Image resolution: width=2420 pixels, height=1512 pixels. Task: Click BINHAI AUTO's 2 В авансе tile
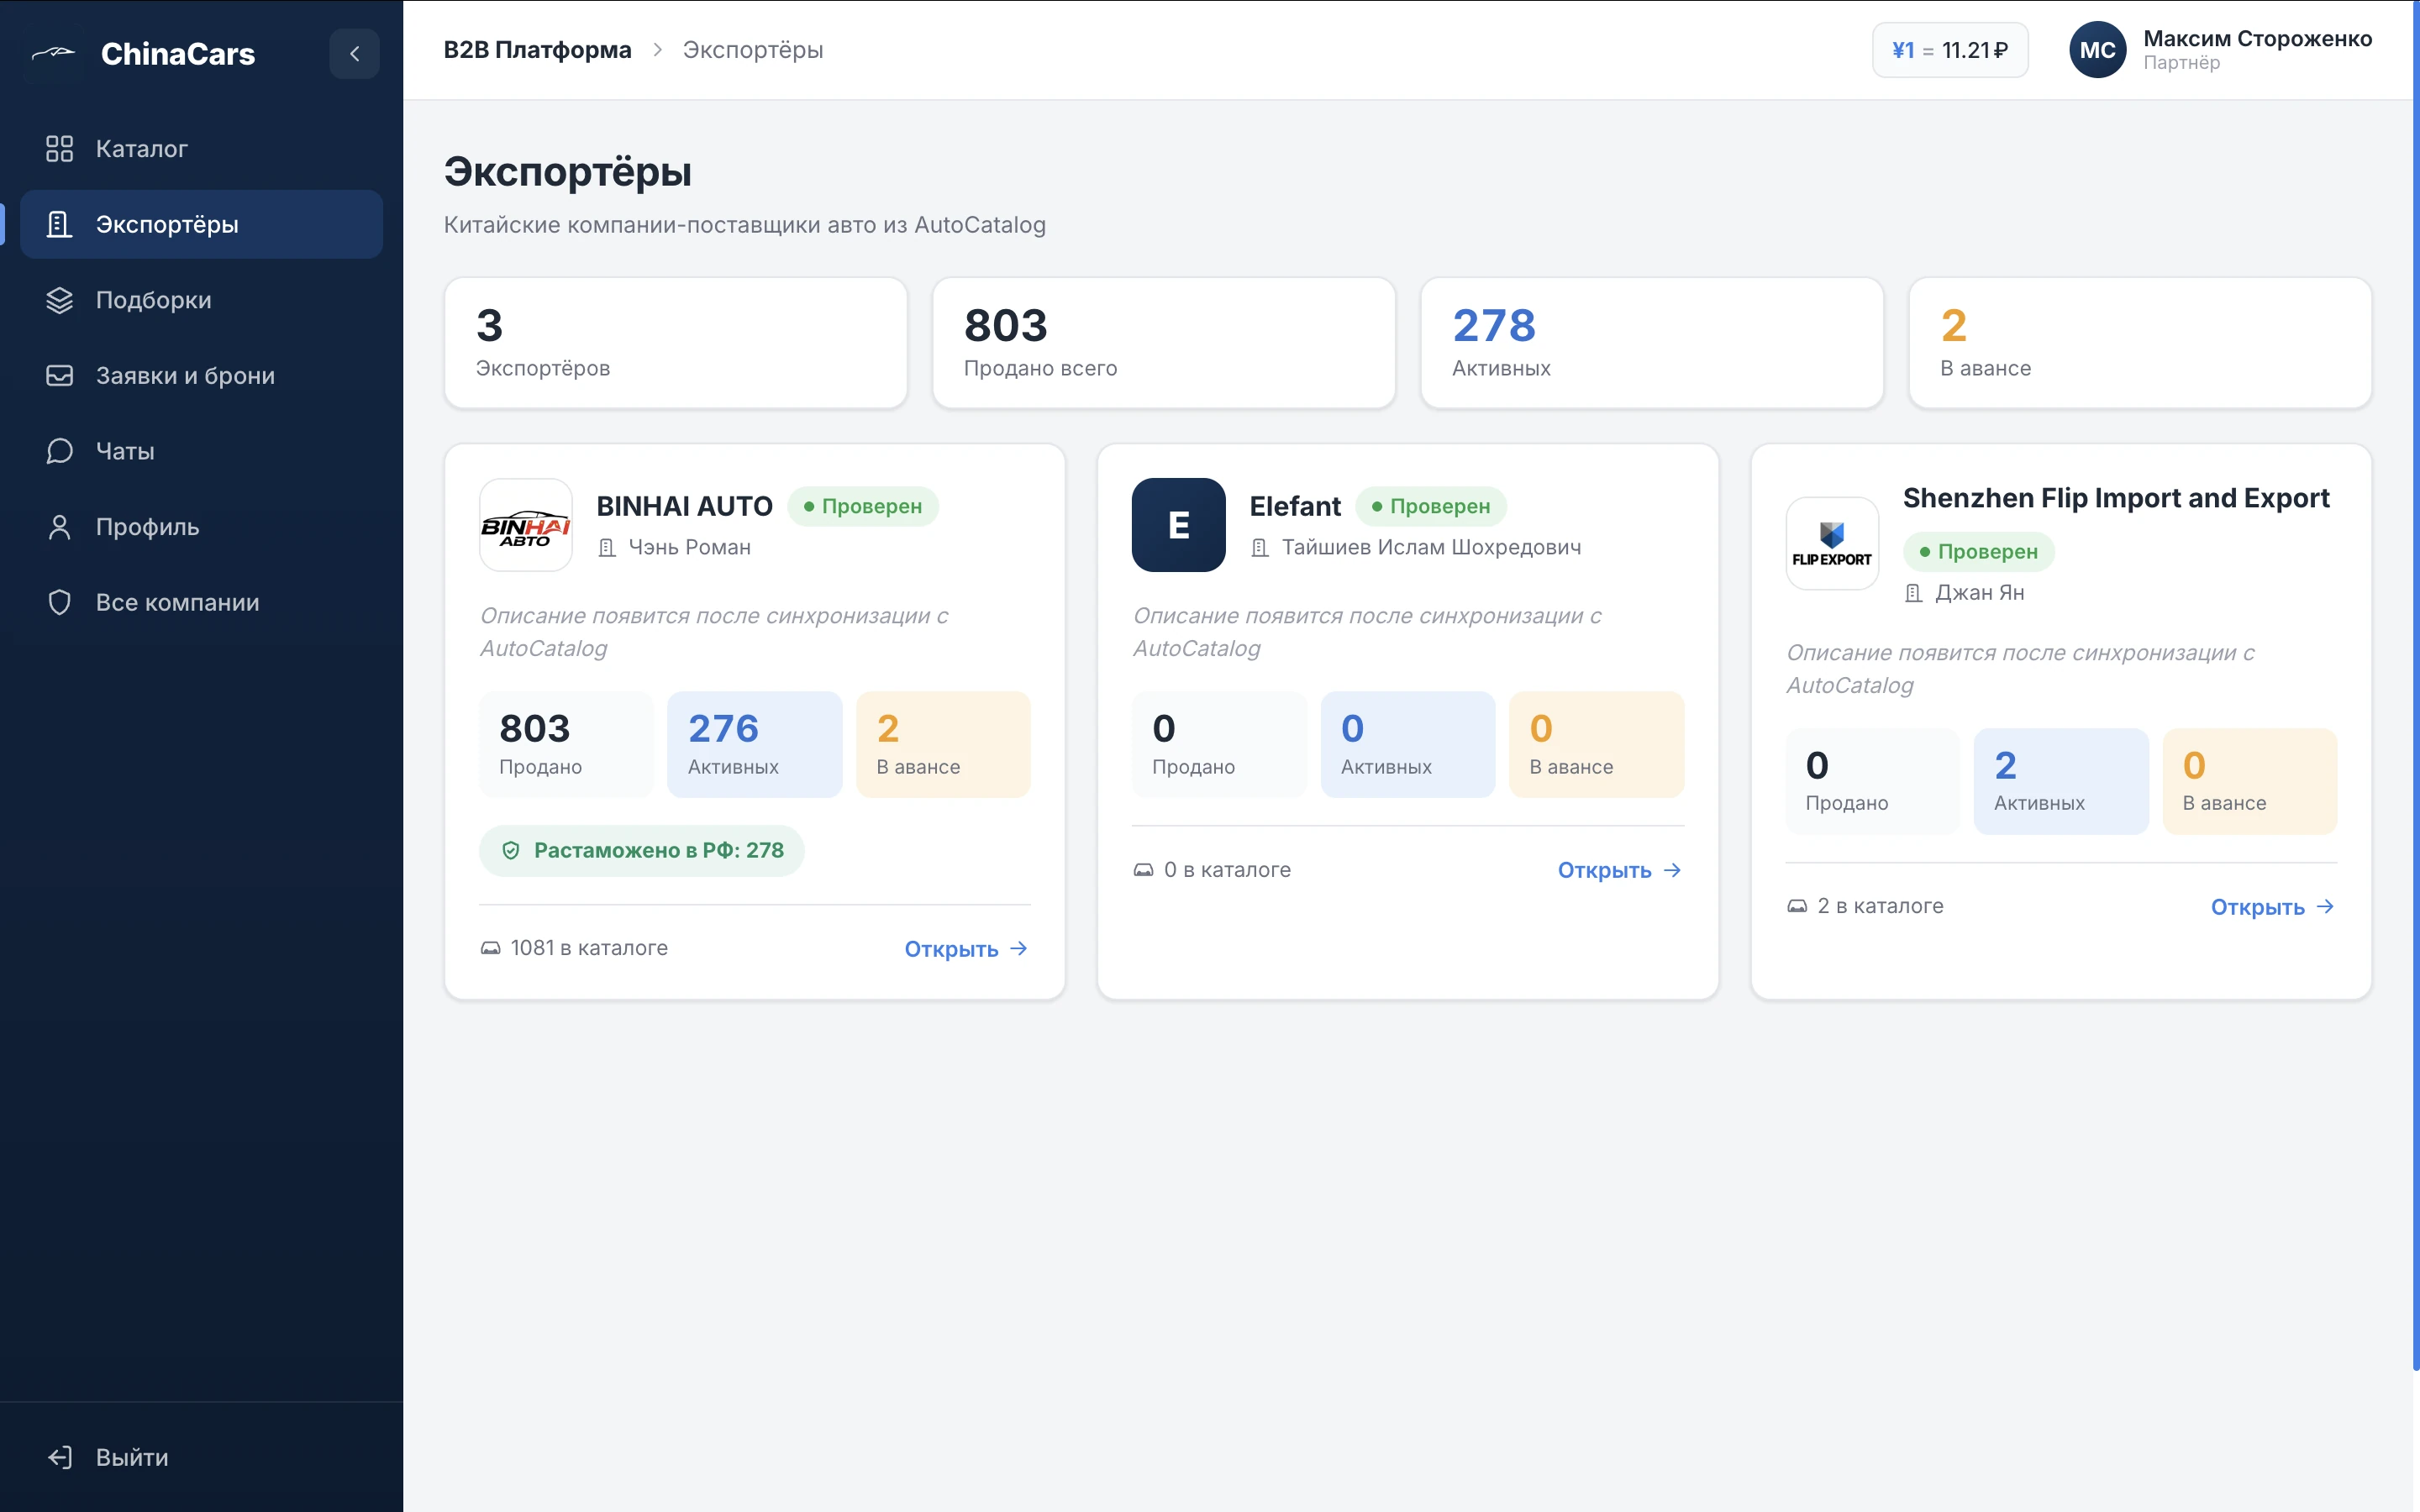[x=944, y=745]
